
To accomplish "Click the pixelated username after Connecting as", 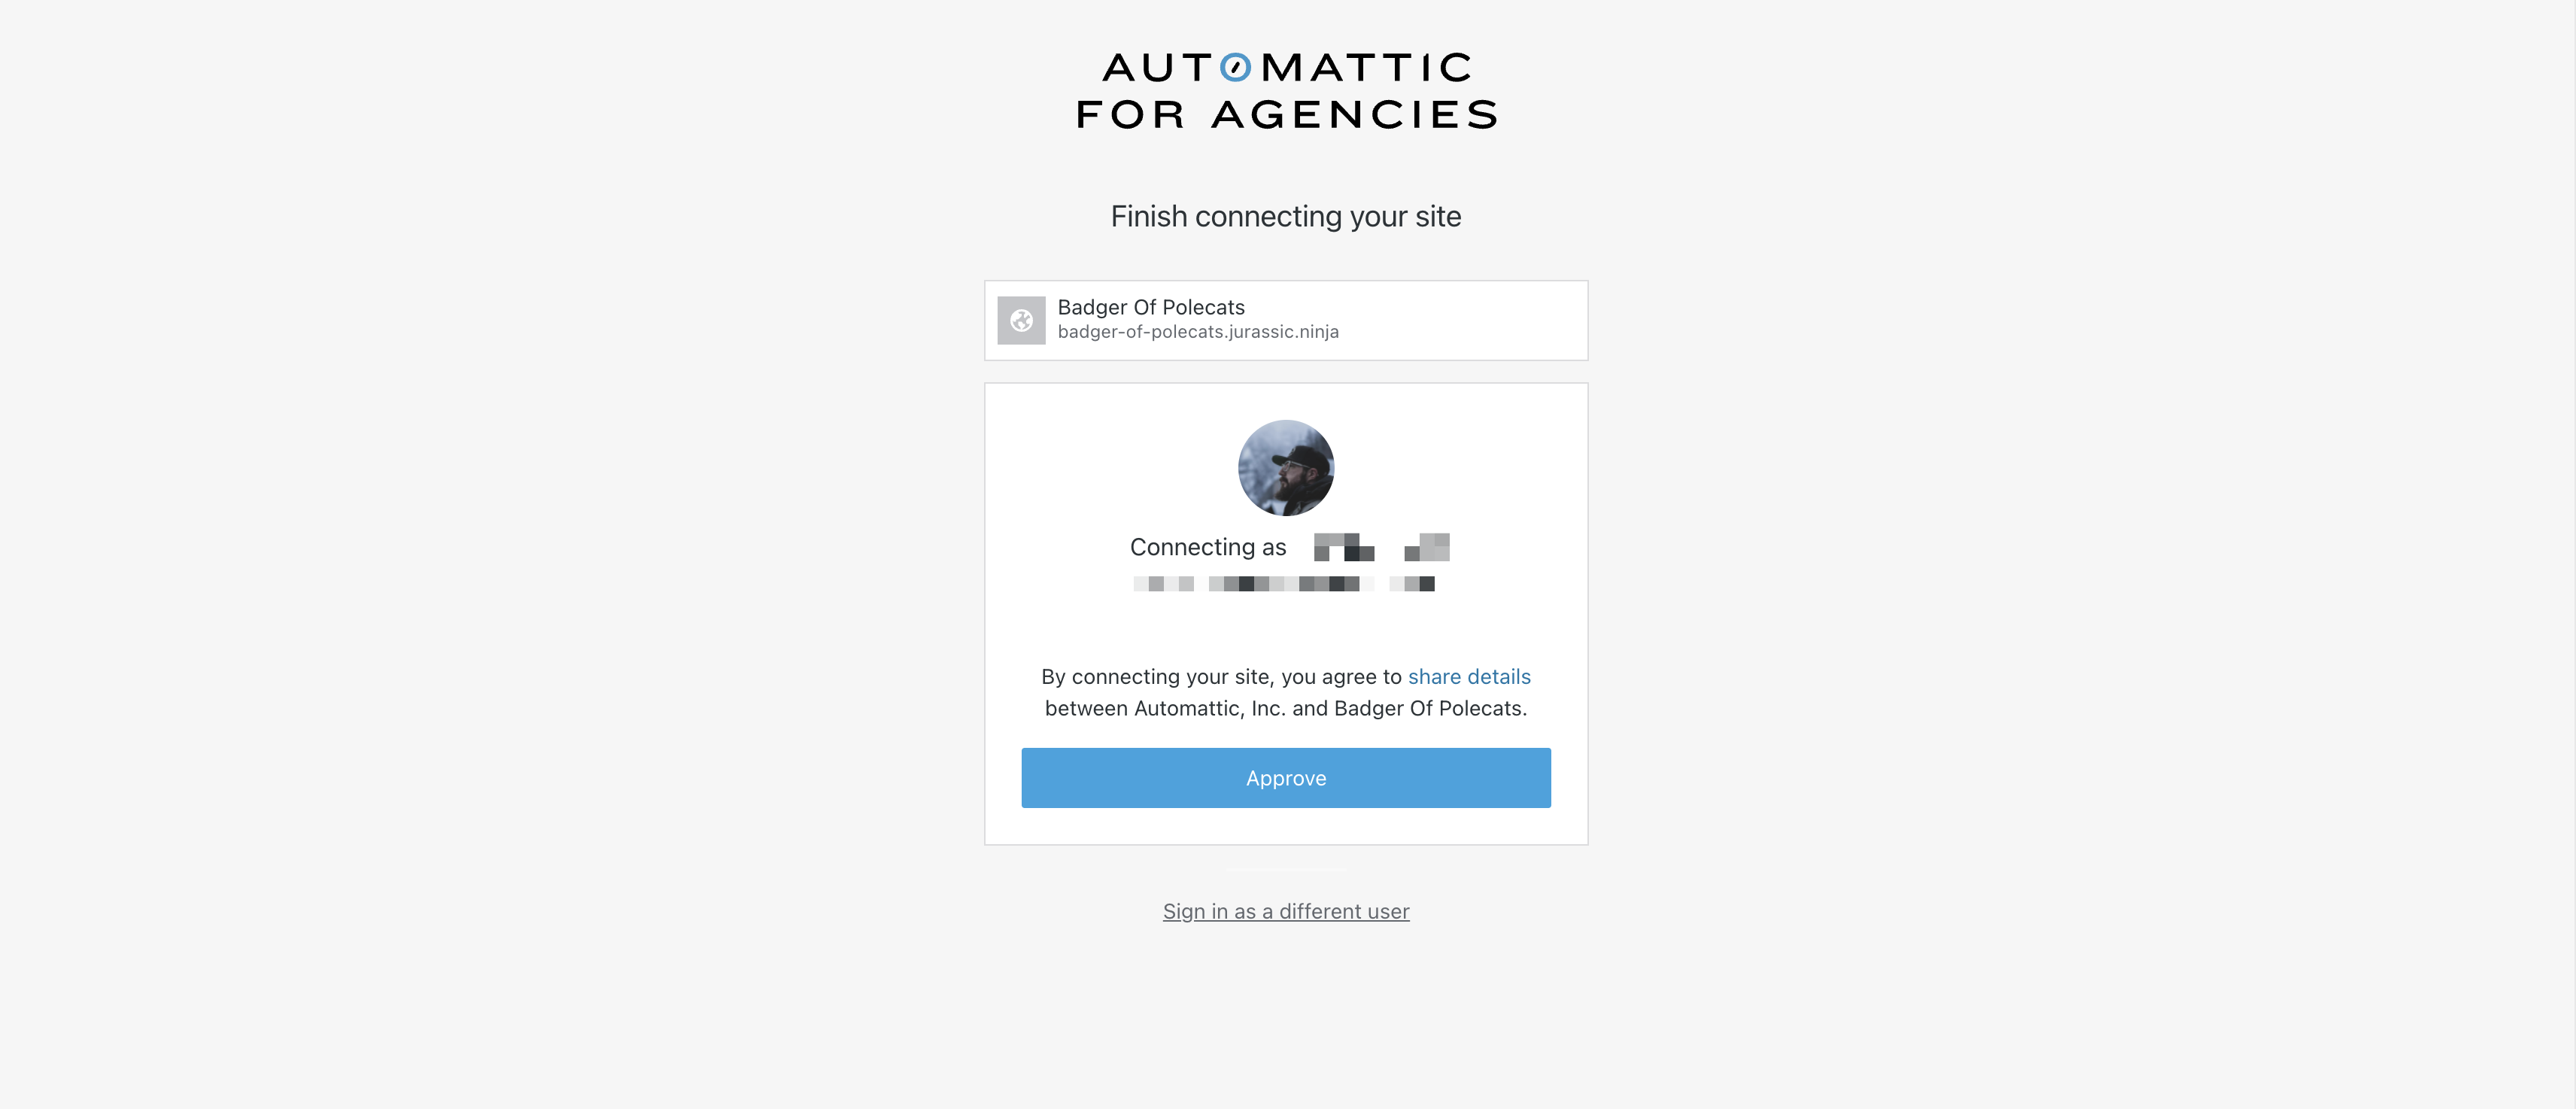I will click(1382, 547).
